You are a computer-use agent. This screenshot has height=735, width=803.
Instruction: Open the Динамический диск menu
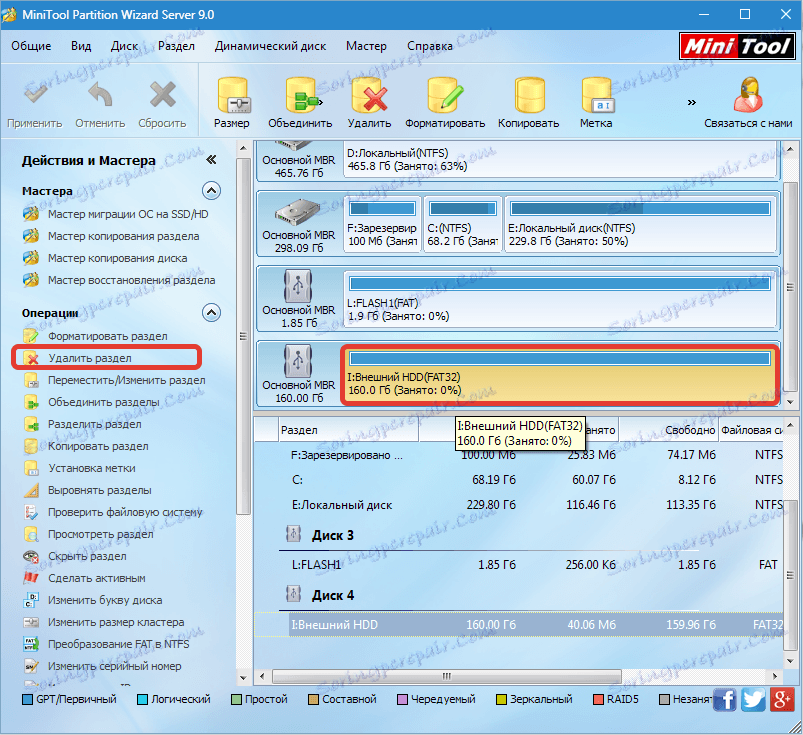pyautogui.click(x=270, y=46)
